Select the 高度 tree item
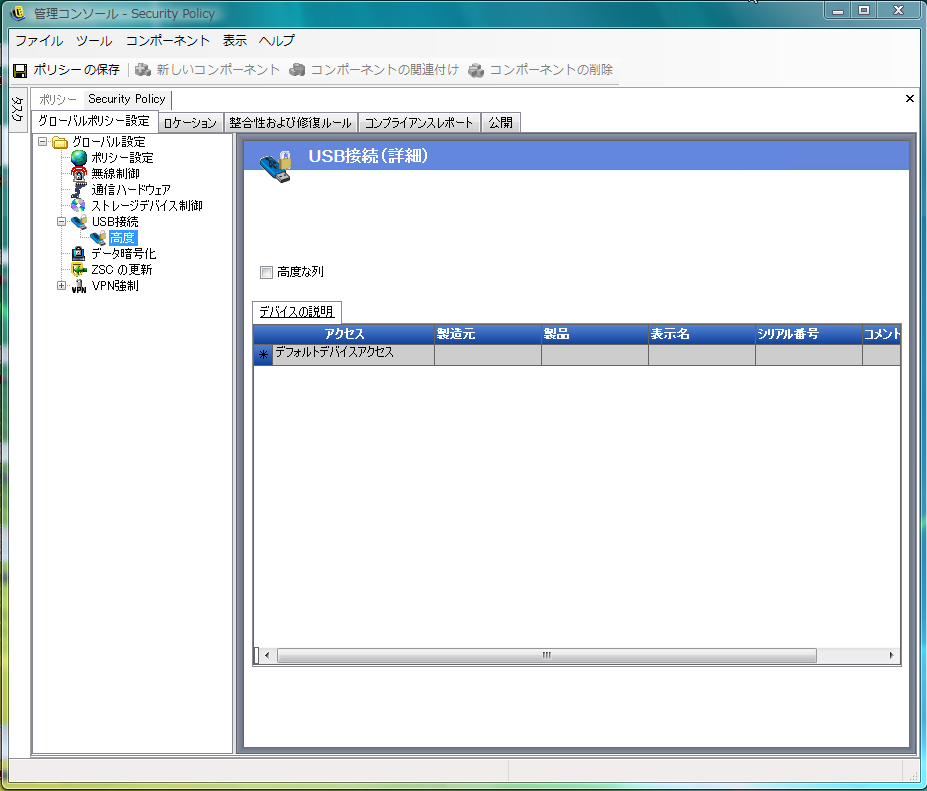 pos(123,238)
